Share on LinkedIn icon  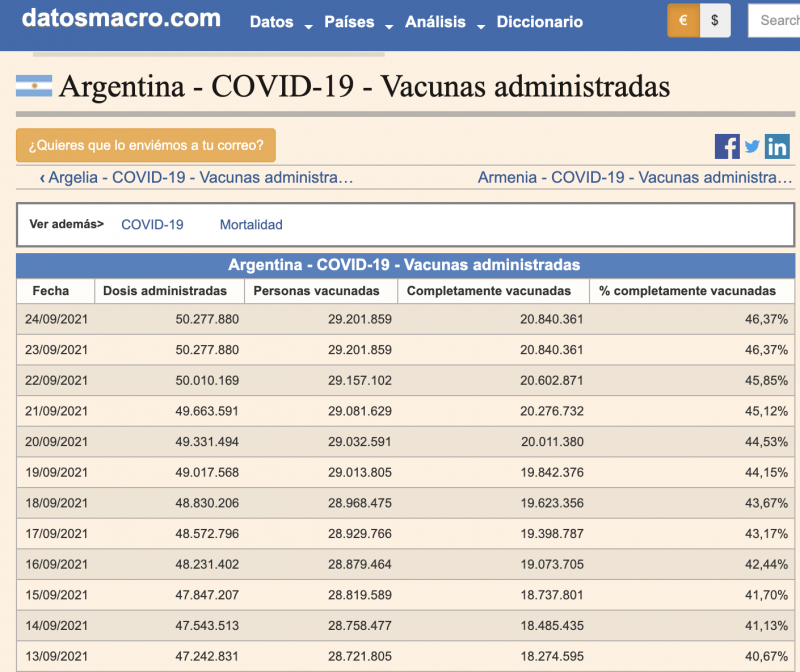tap(777, 146)
